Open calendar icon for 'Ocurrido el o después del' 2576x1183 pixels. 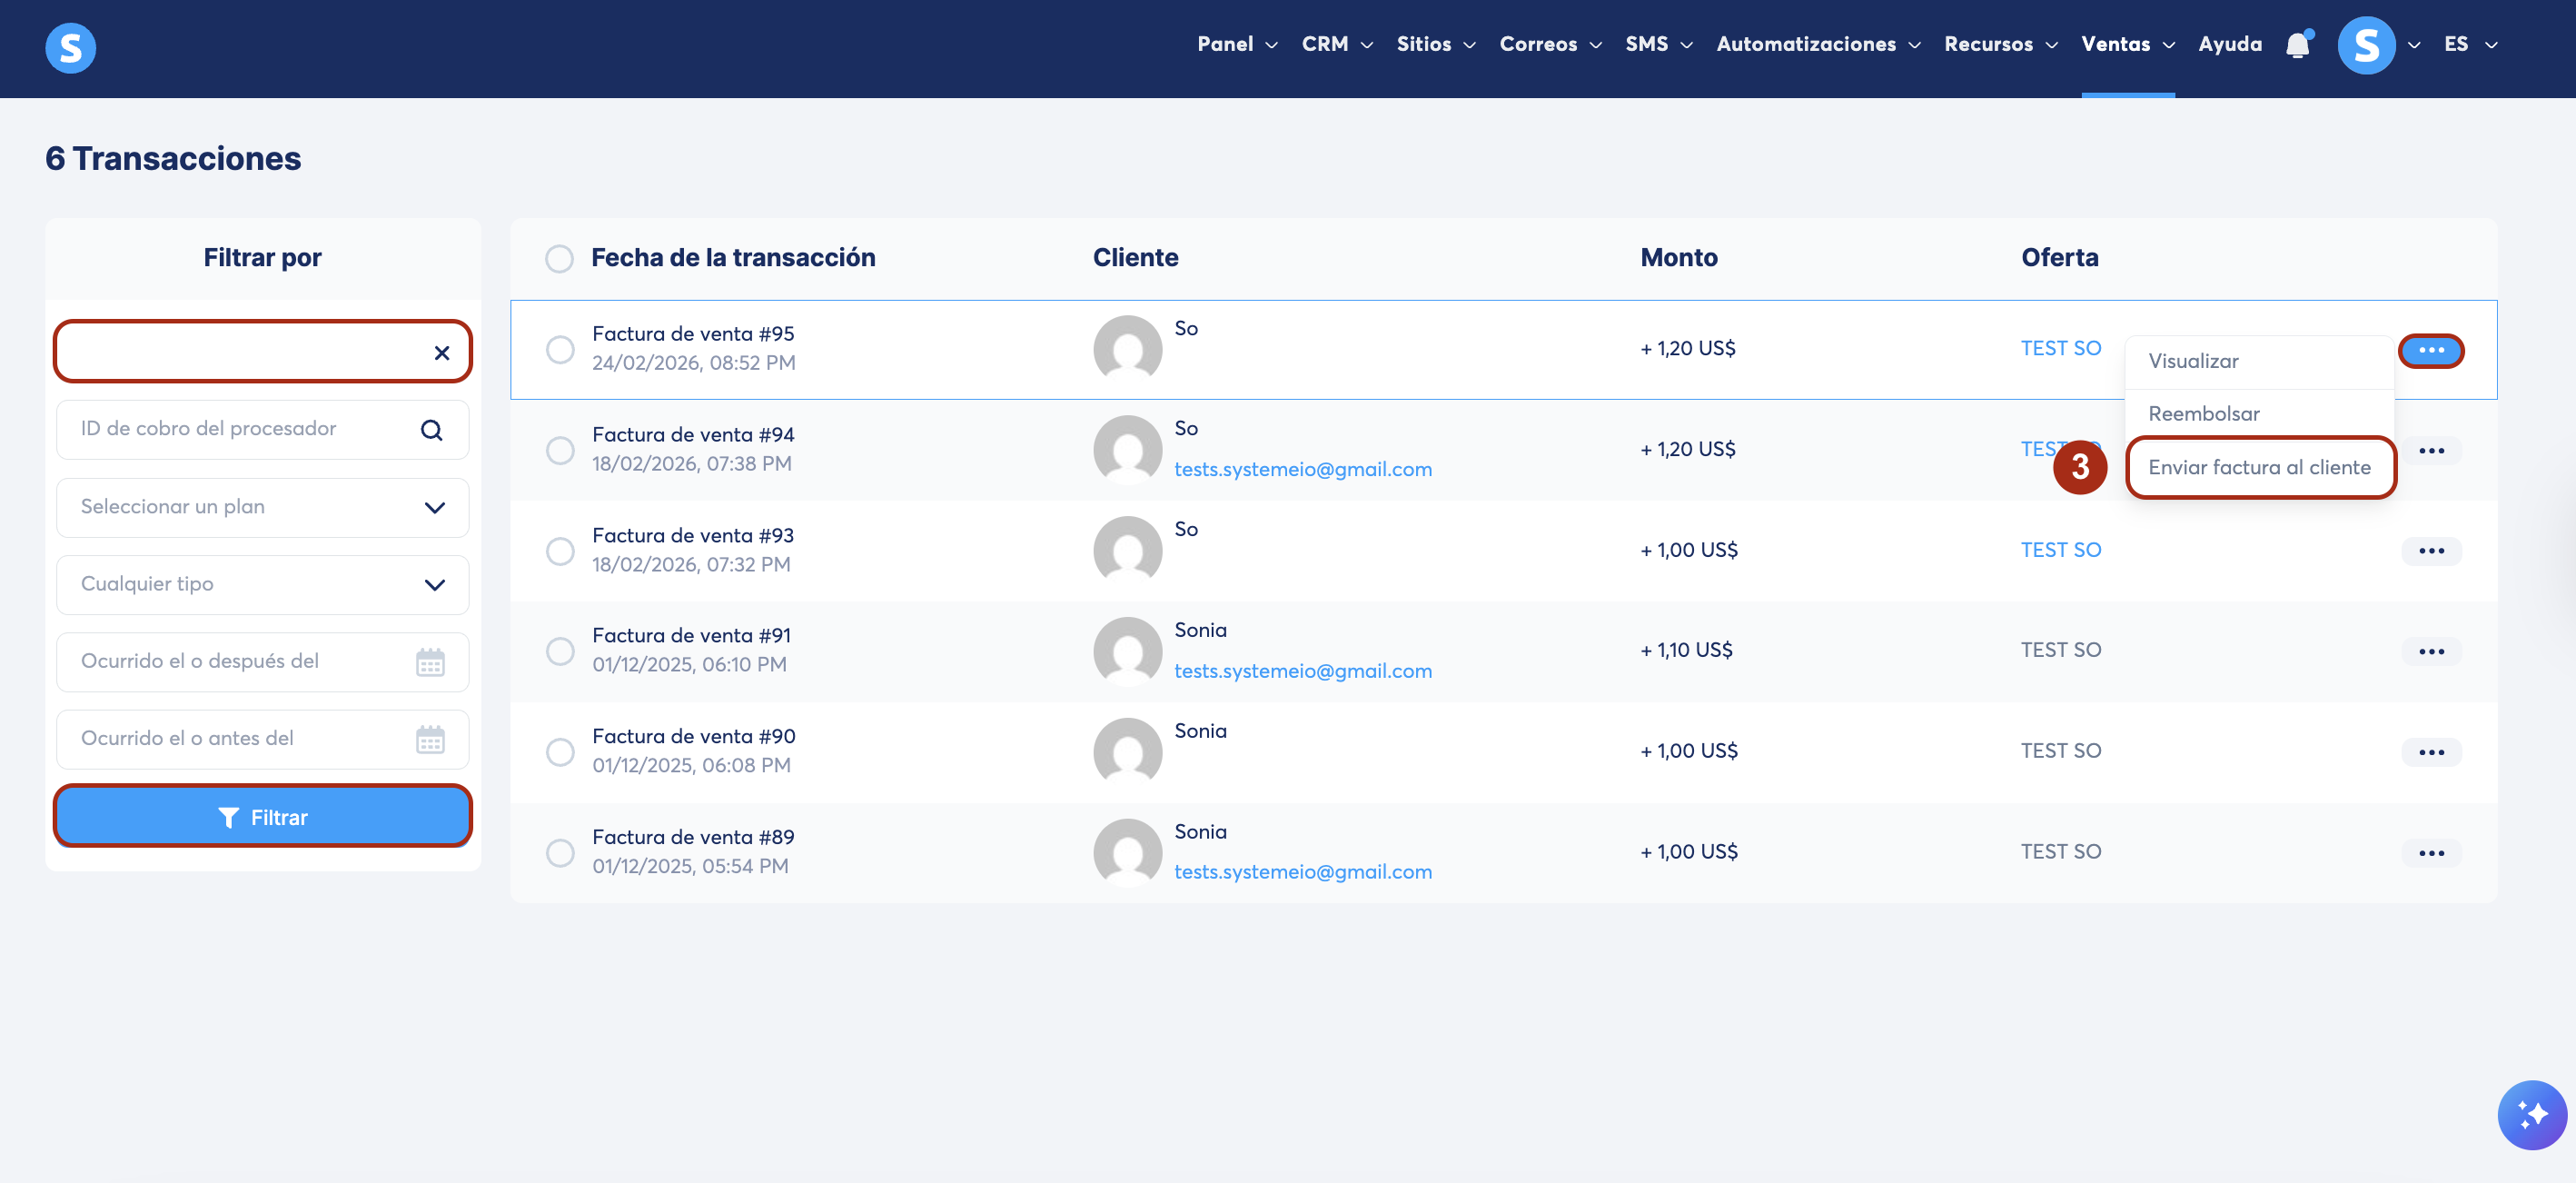pos(430,662)
